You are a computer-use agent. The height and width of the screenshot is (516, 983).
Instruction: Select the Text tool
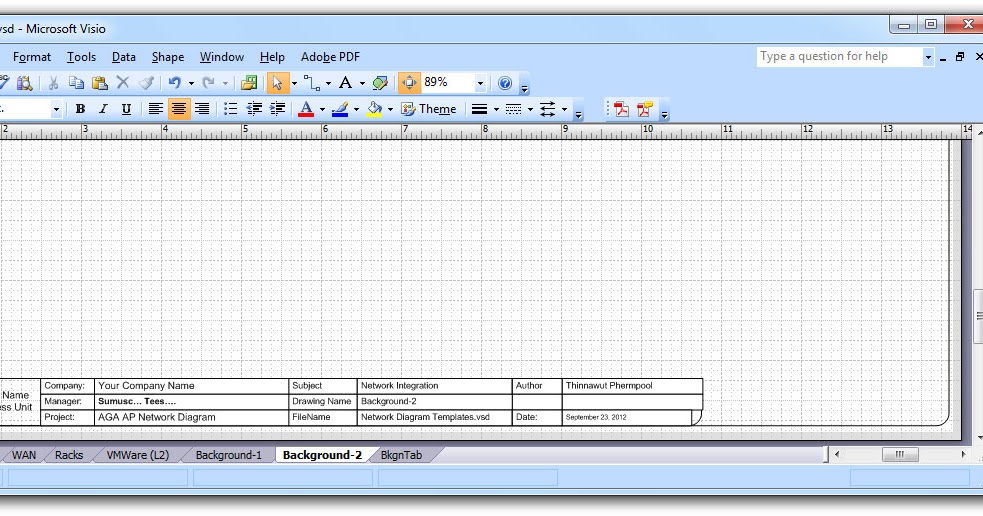pyautogui.click(x=345, y=83)
